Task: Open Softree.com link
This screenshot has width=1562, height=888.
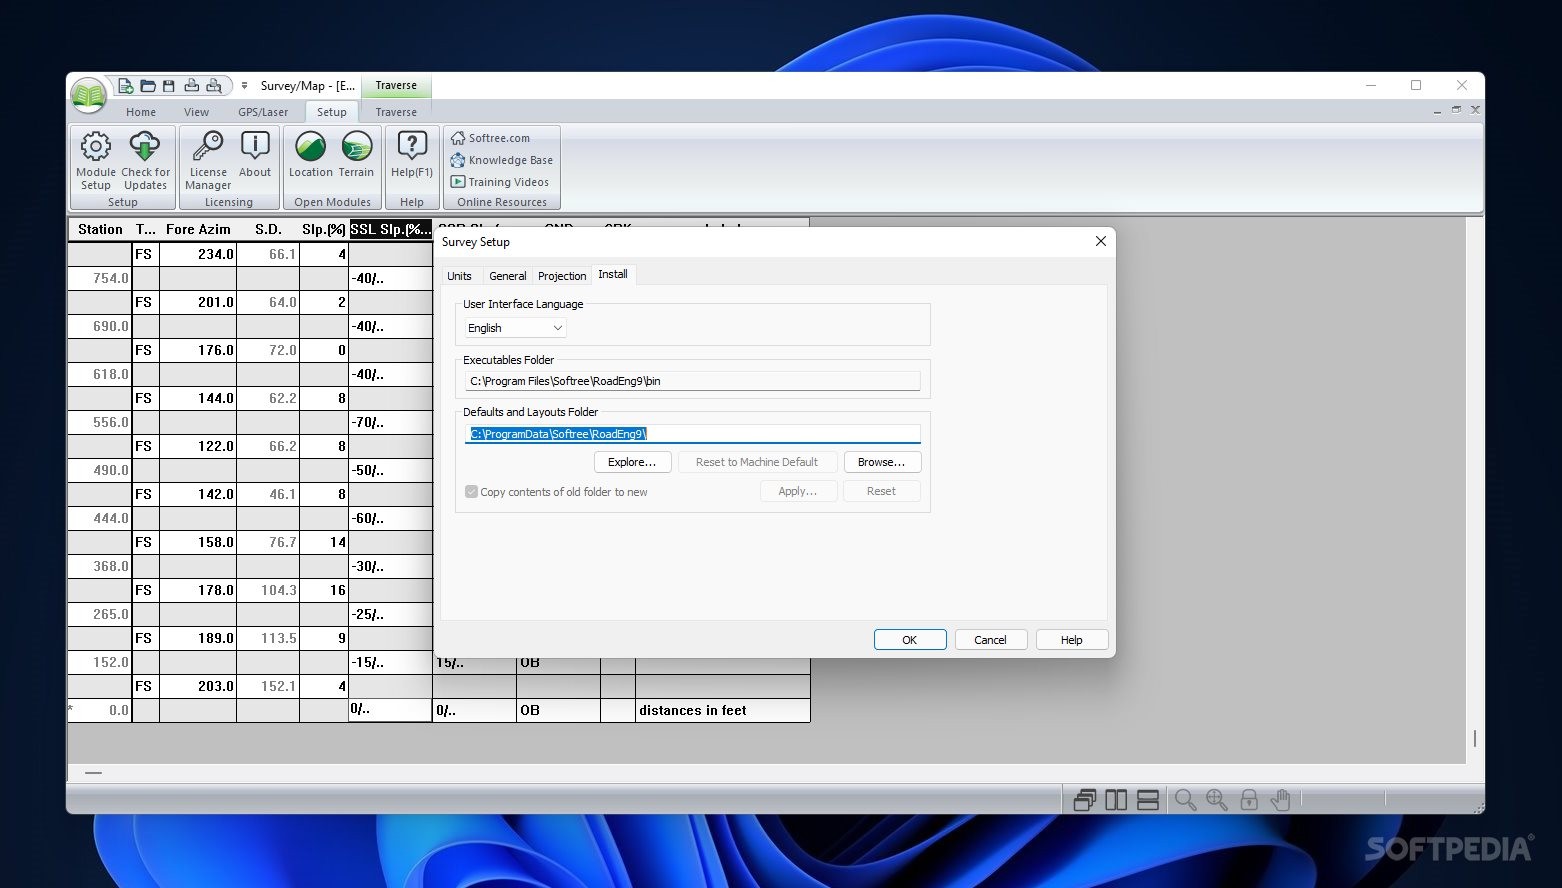Action: pos(490,138)
